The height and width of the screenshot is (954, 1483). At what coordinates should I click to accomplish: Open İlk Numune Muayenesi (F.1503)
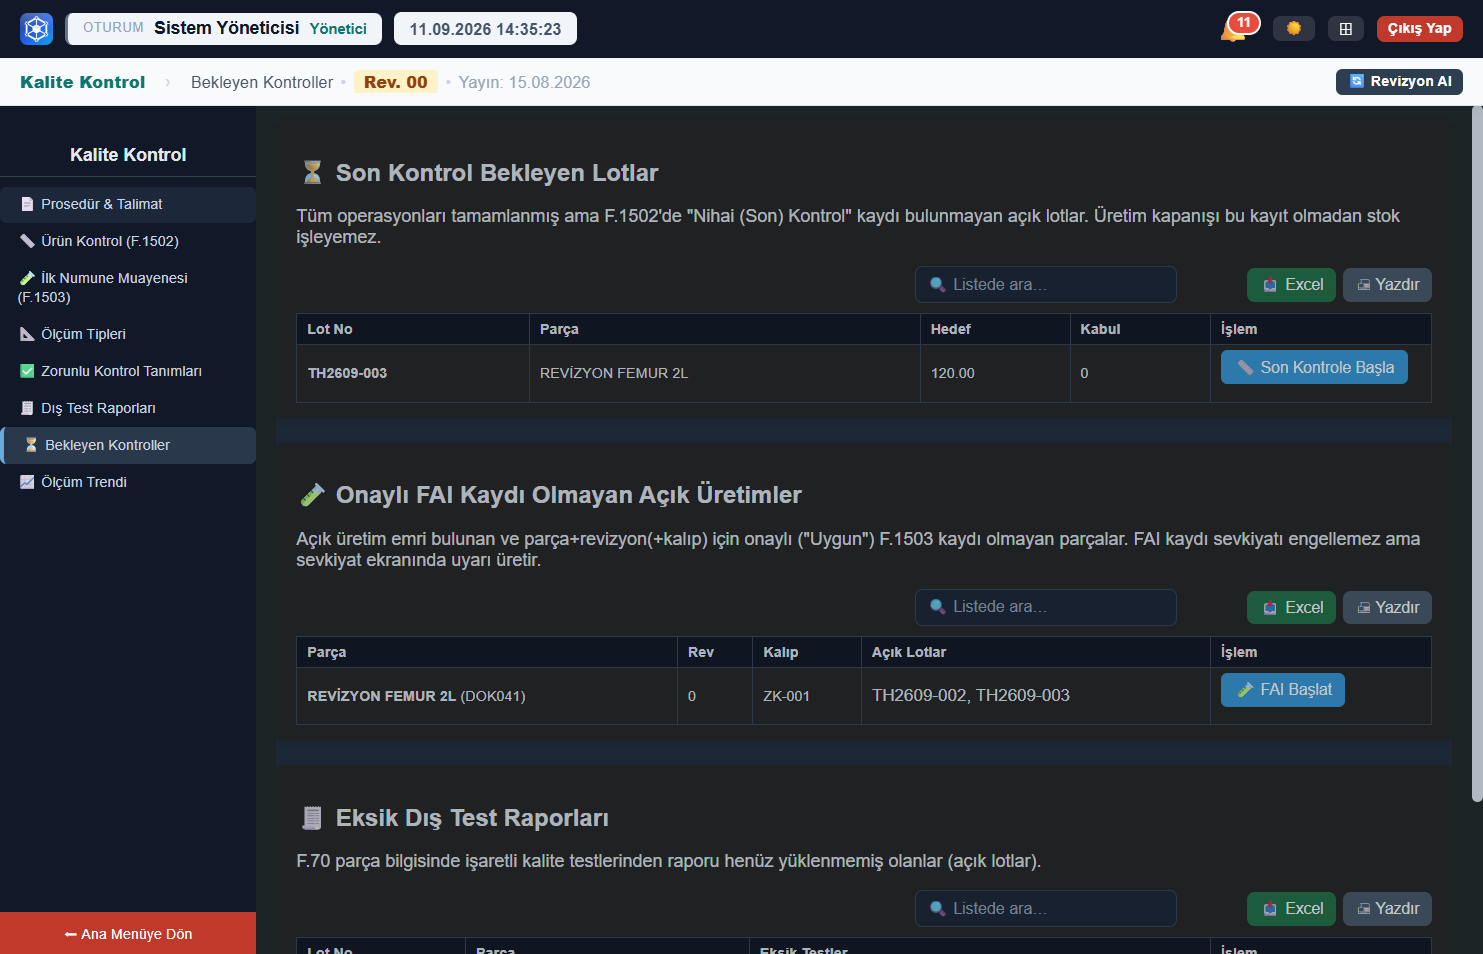point(128,287)
